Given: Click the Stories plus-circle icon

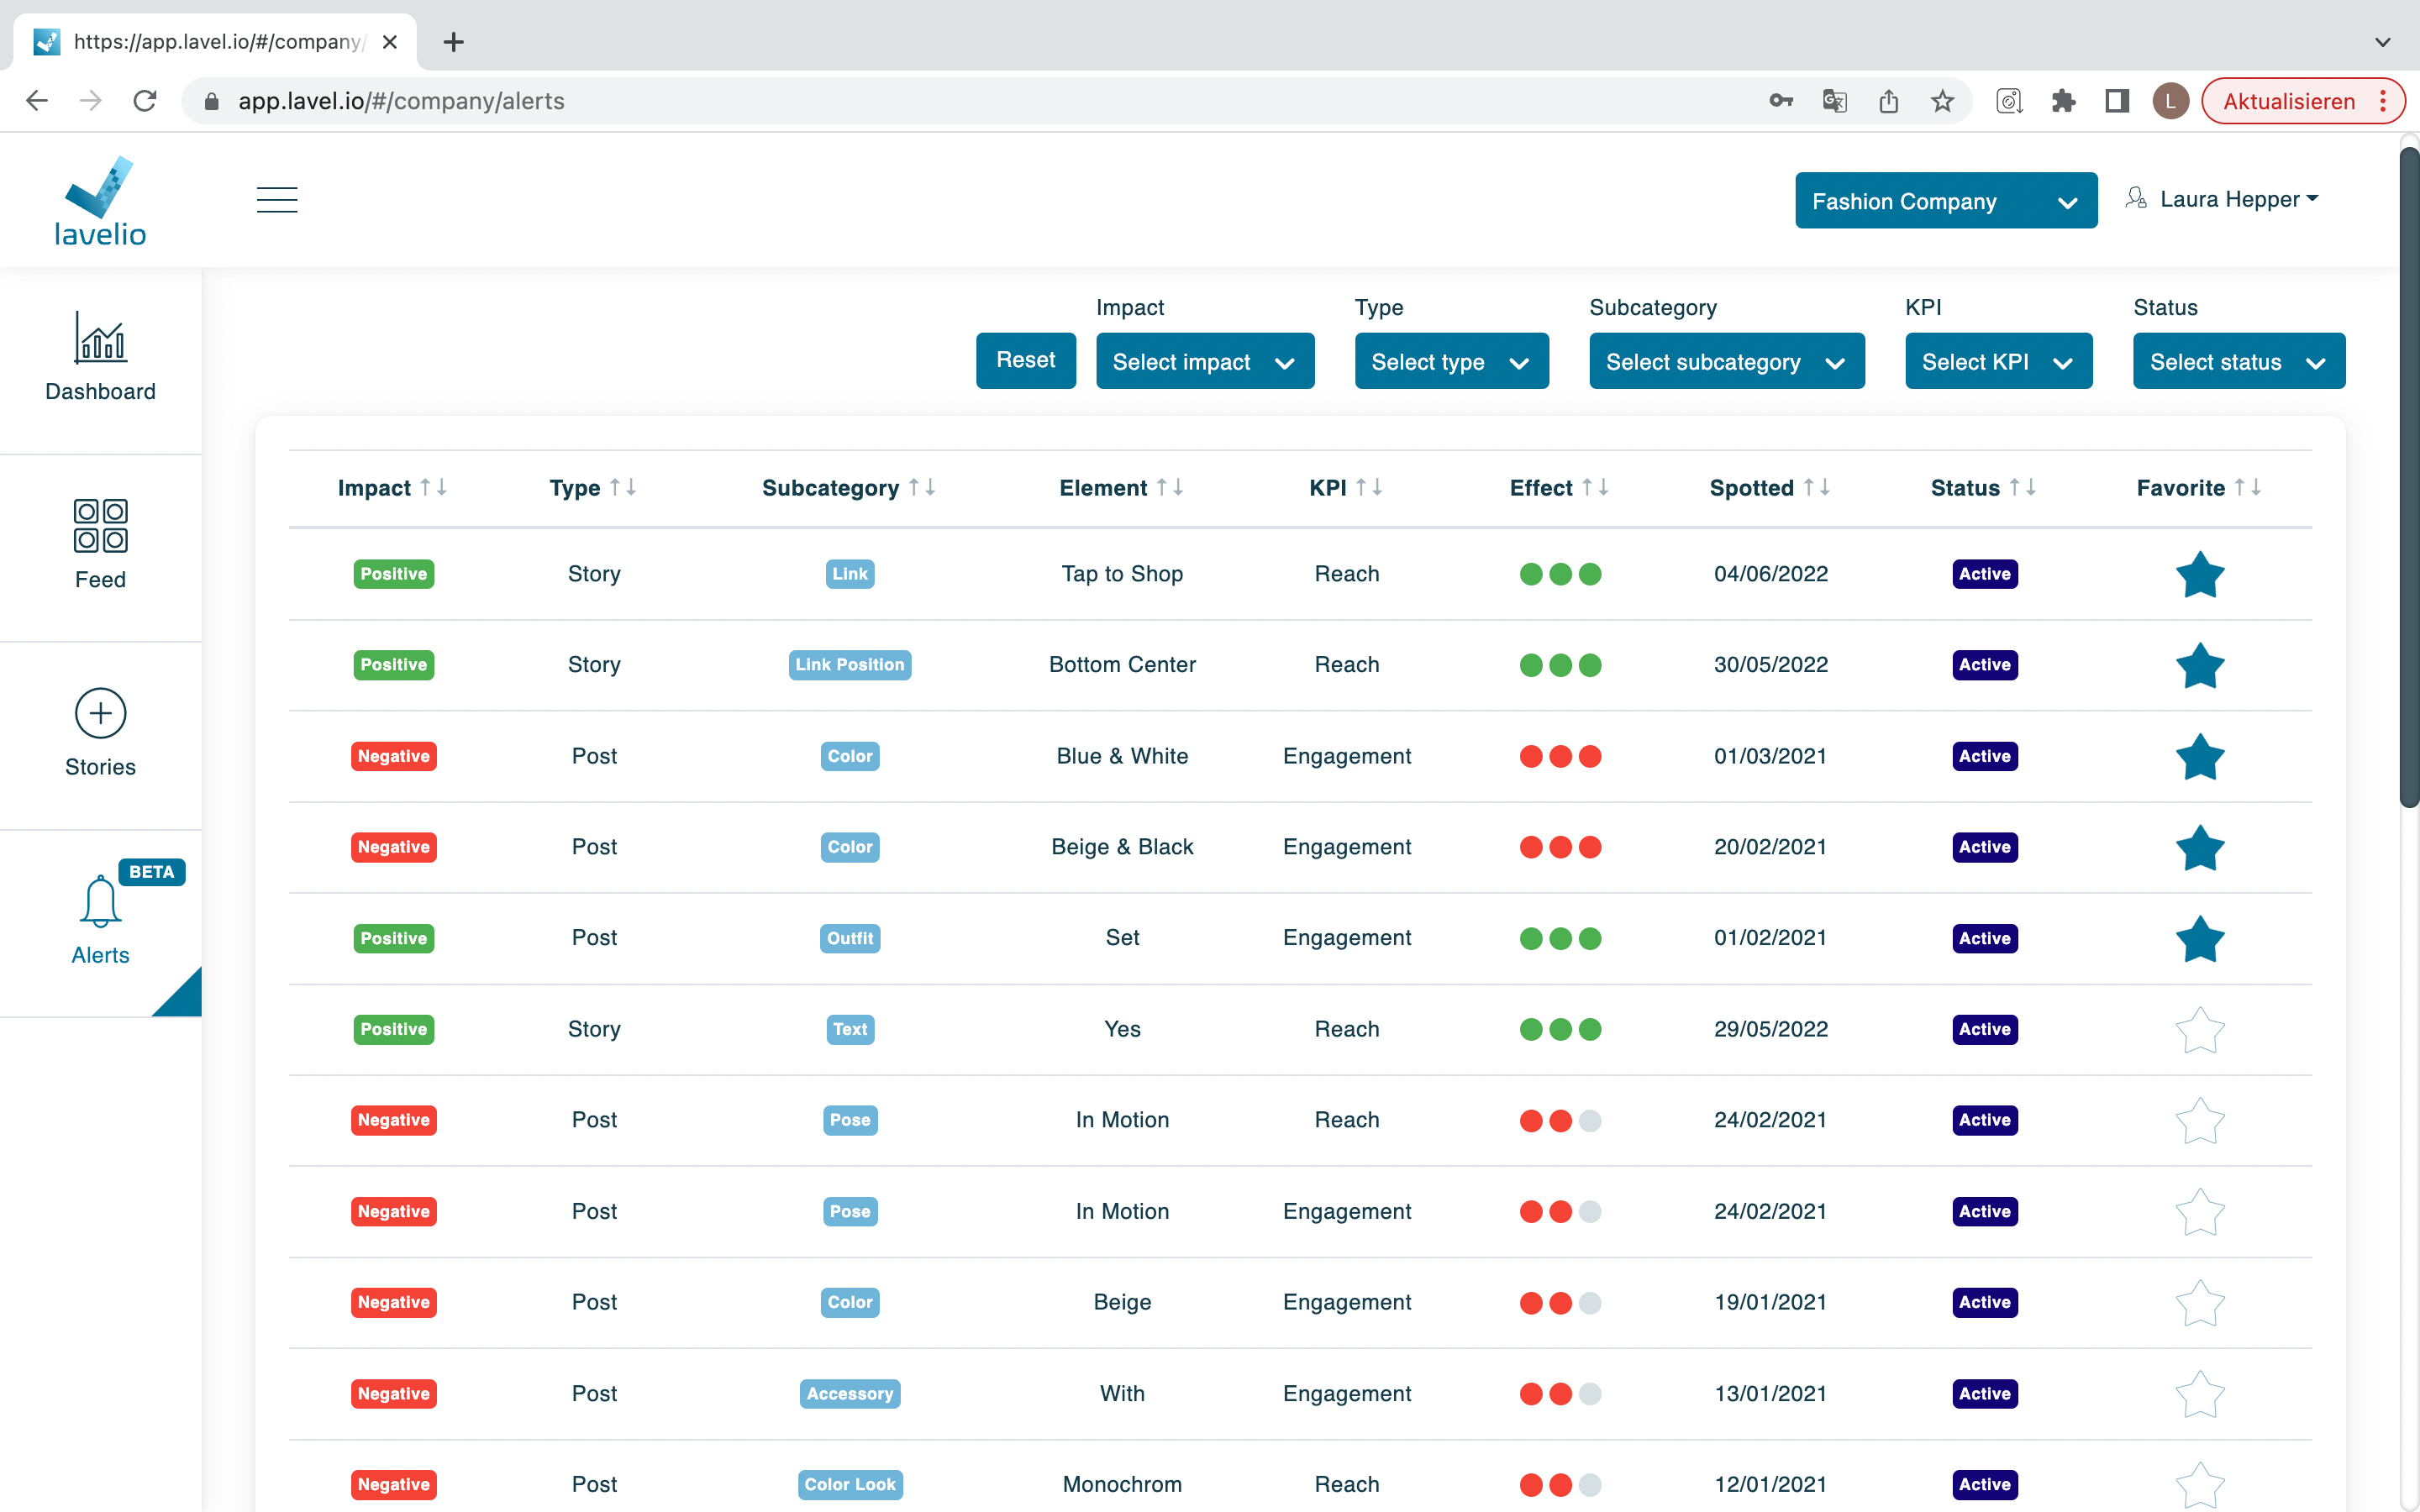Looking at the screenshot, I should click(100, 713).
